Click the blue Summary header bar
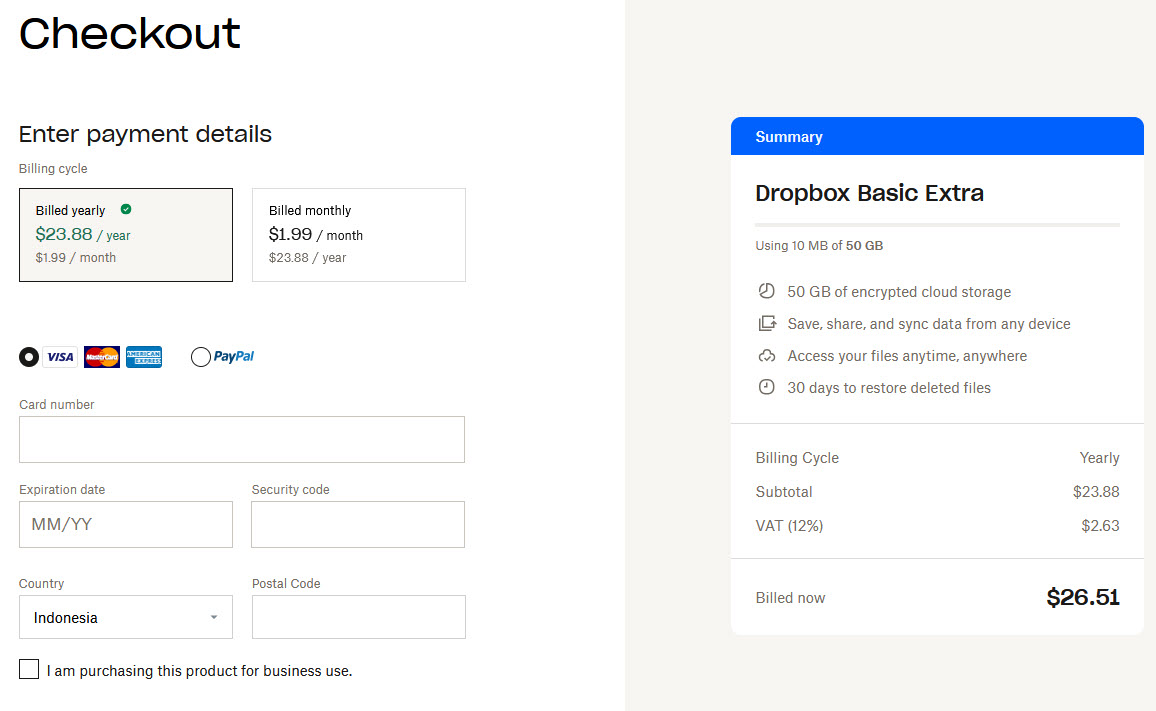 (x=937, y=136)
